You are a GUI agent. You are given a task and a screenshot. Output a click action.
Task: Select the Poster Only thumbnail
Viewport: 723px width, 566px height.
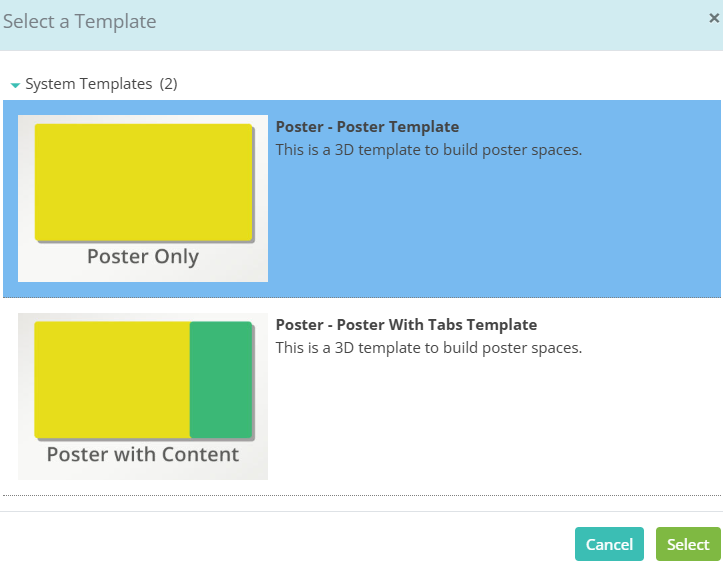143,198
